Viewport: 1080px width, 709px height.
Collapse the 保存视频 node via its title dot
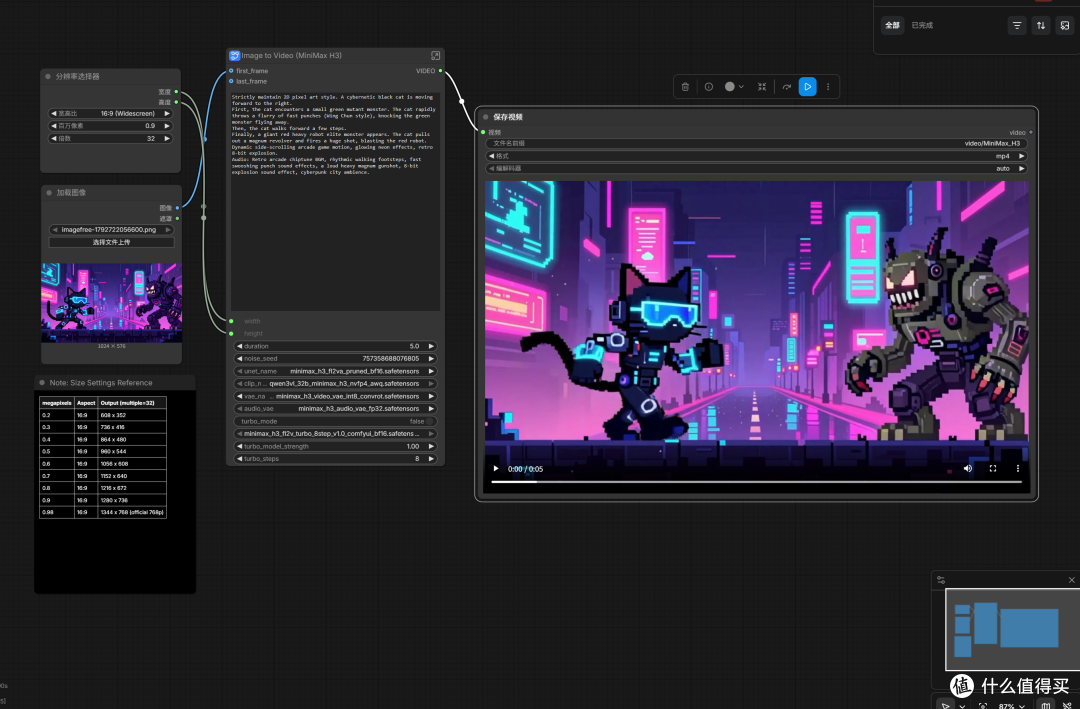(x=486, y=117)
